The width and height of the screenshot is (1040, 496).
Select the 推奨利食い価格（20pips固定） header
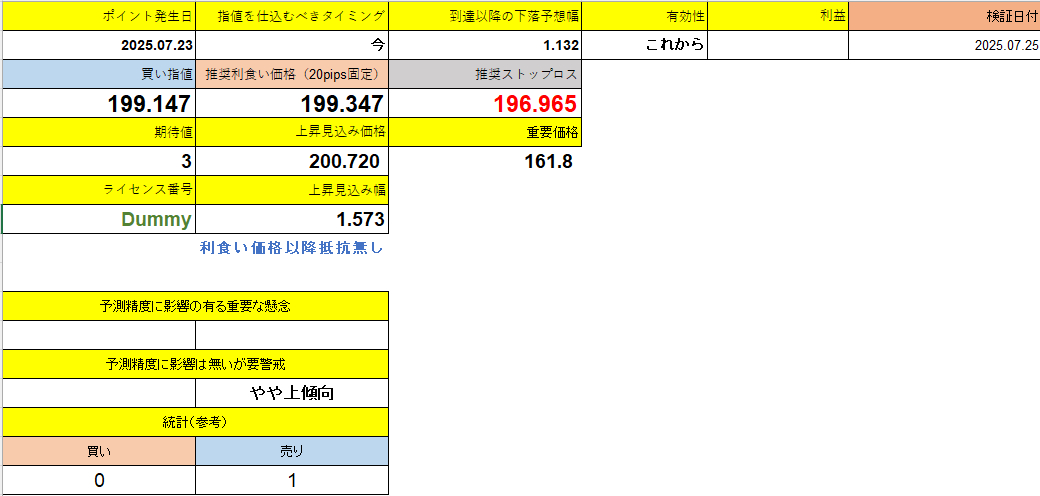pyautogui.click(x=292, y=74)
